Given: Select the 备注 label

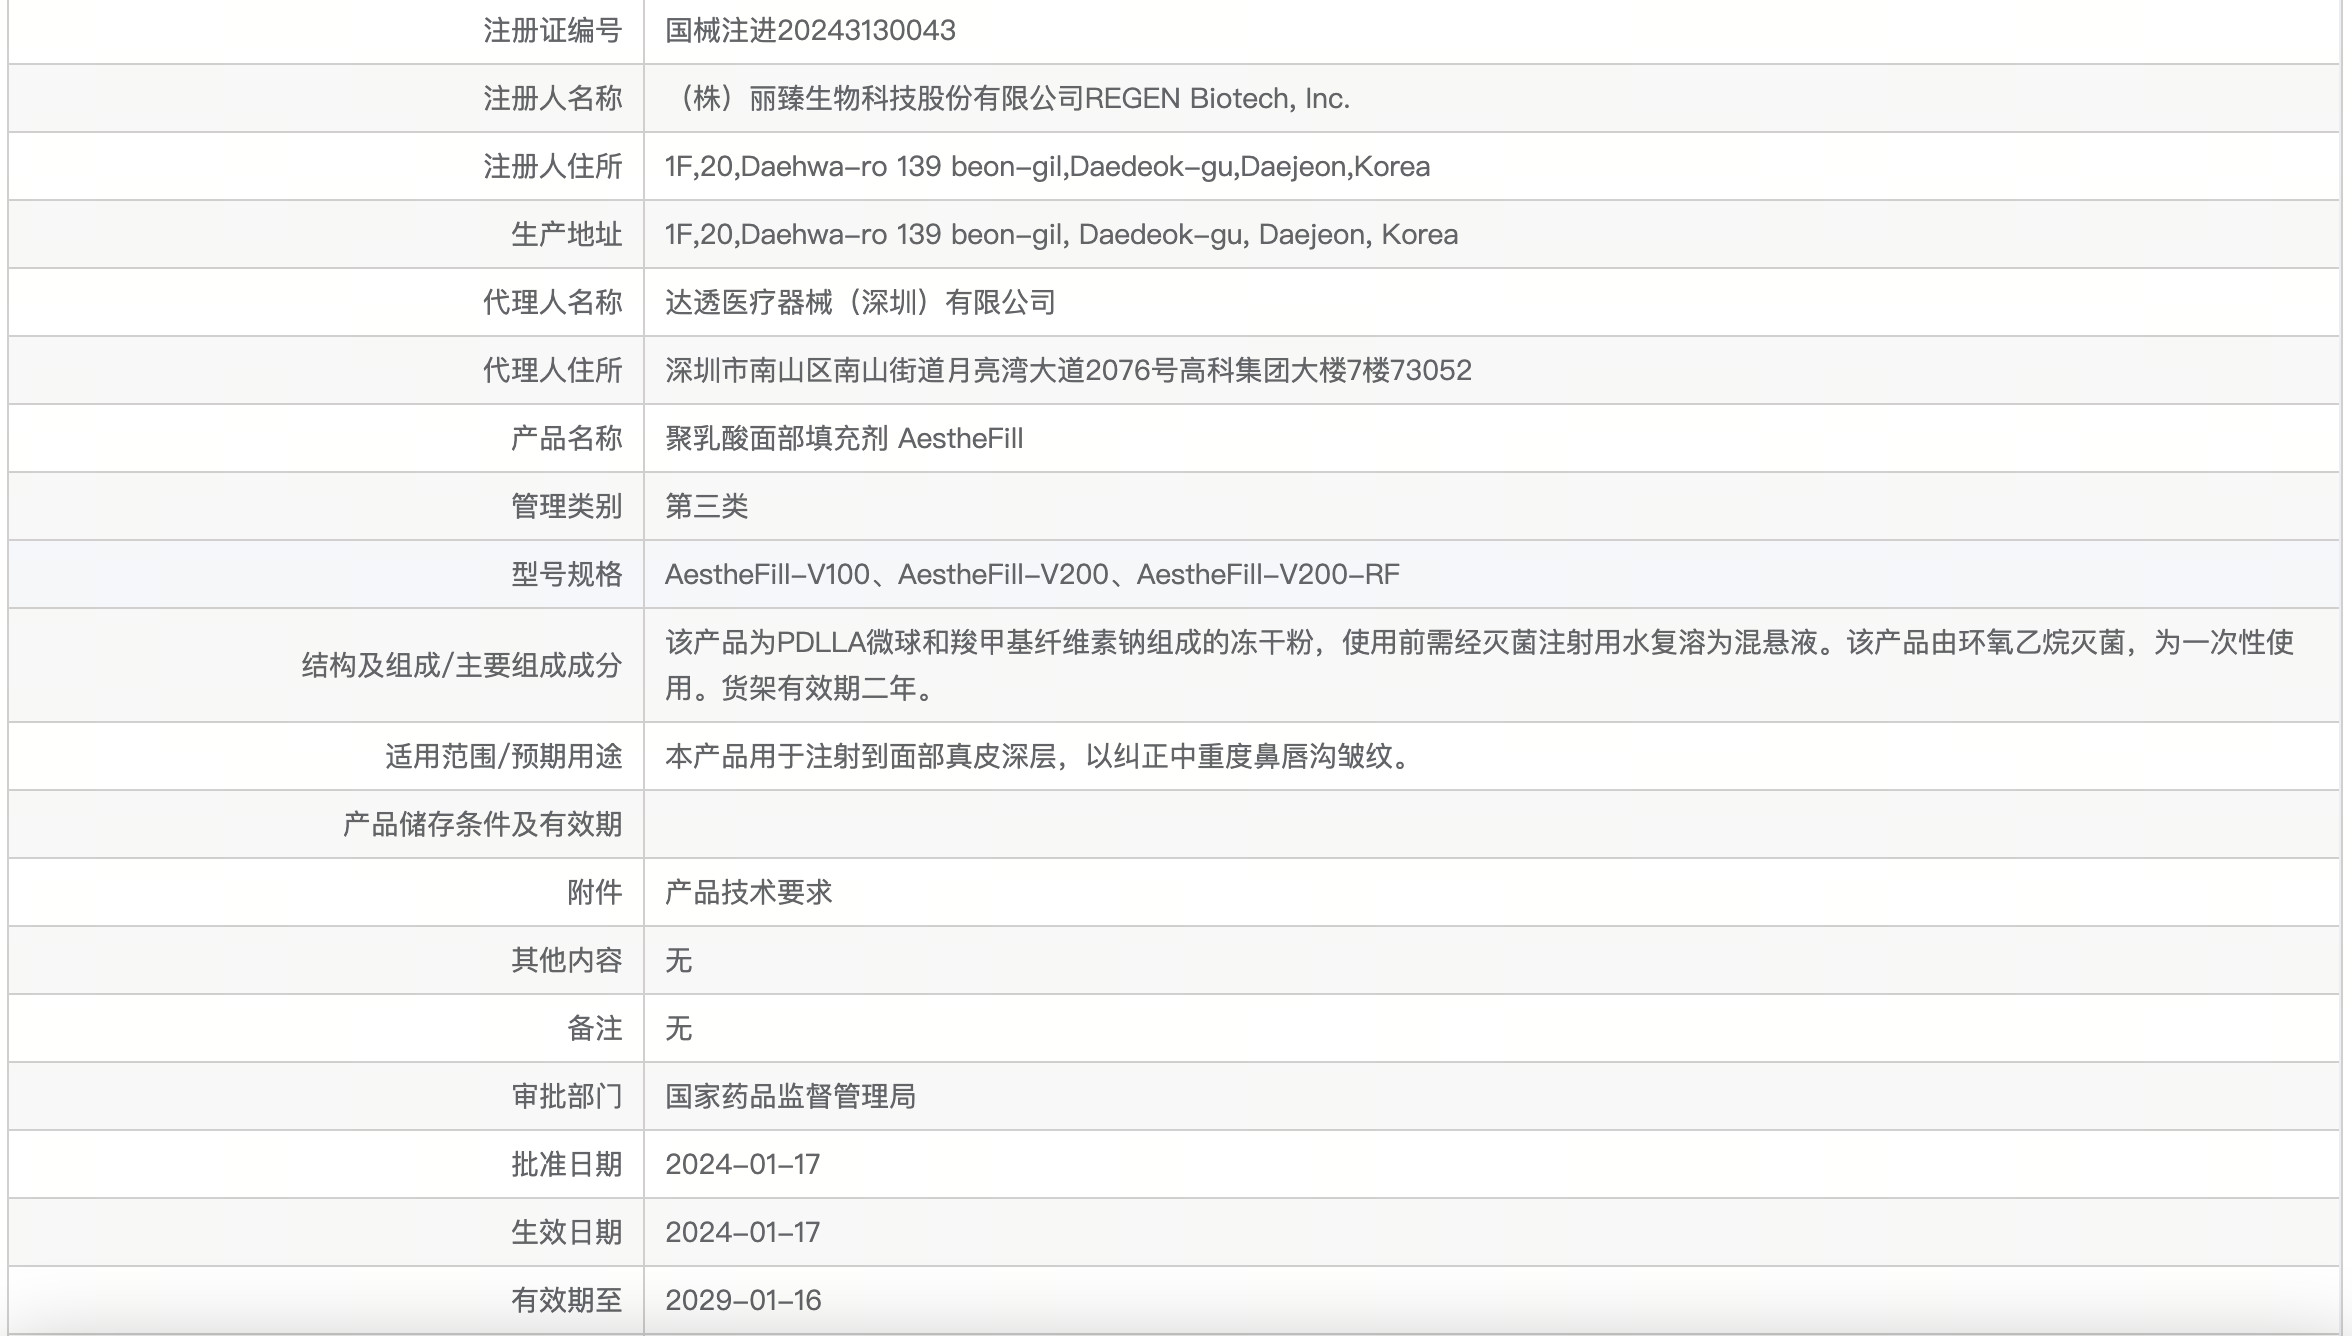Looking at the screenshot, I should tap(595, 1028).
